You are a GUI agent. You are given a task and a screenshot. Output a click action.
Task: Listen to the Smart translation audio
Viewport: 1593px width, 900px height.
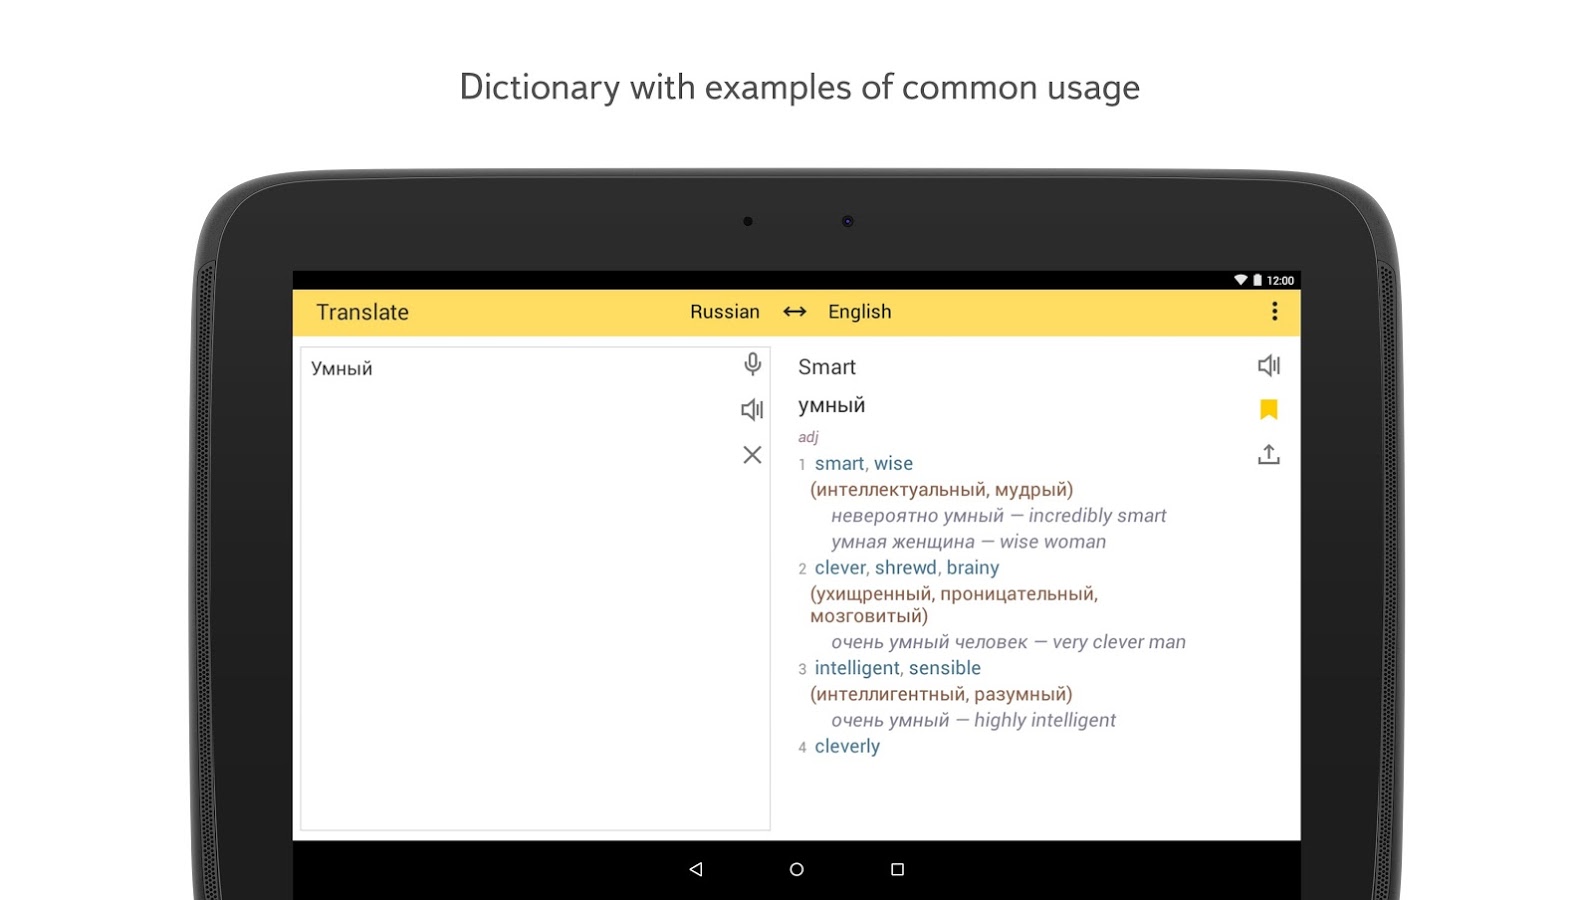pos(1269,366)
